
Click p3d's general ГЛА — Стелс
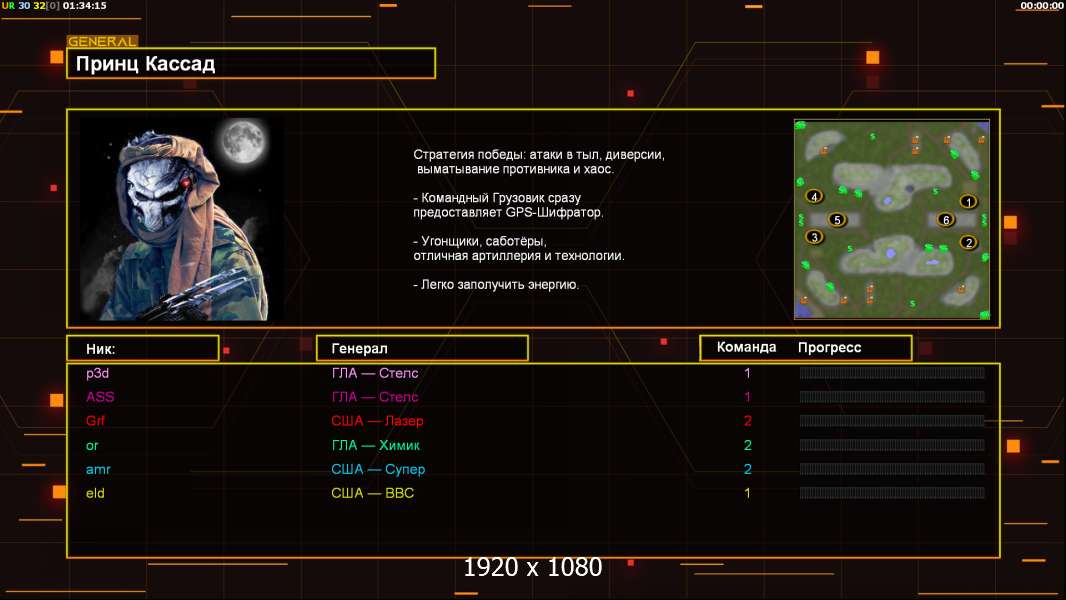(x=375, y=373)
